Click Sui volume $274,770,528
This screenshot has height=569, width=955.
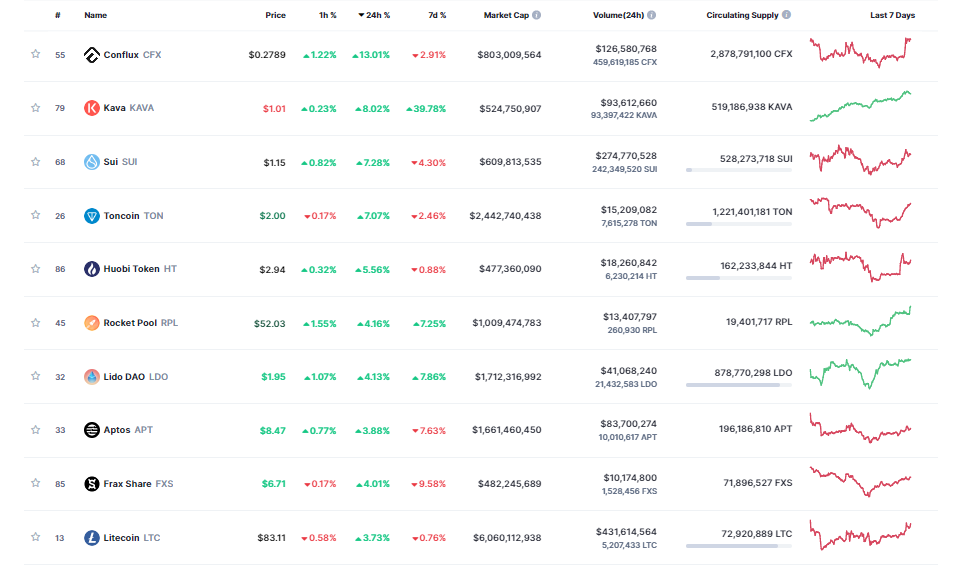626,156
